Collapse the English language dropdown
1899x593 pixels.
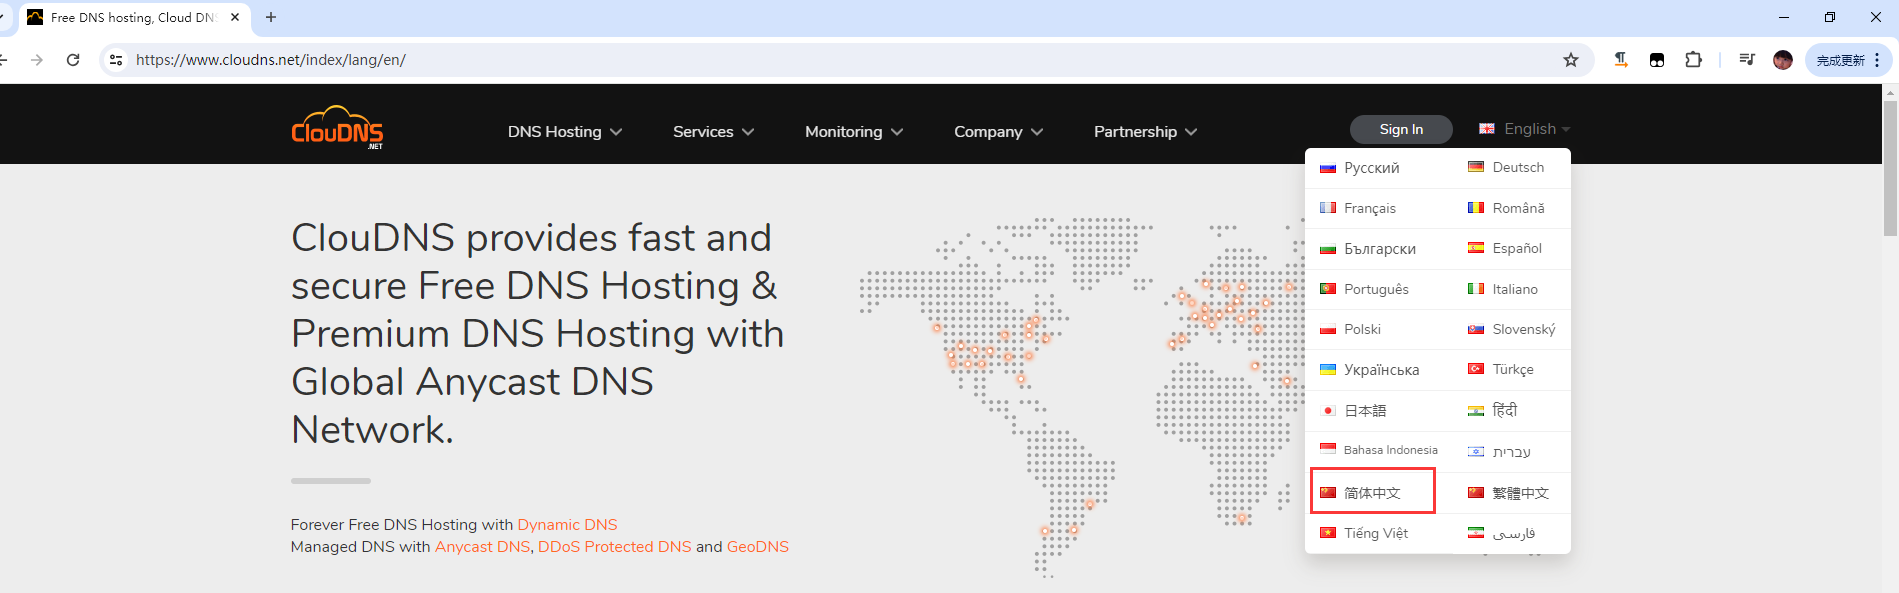coord(1525,129)
